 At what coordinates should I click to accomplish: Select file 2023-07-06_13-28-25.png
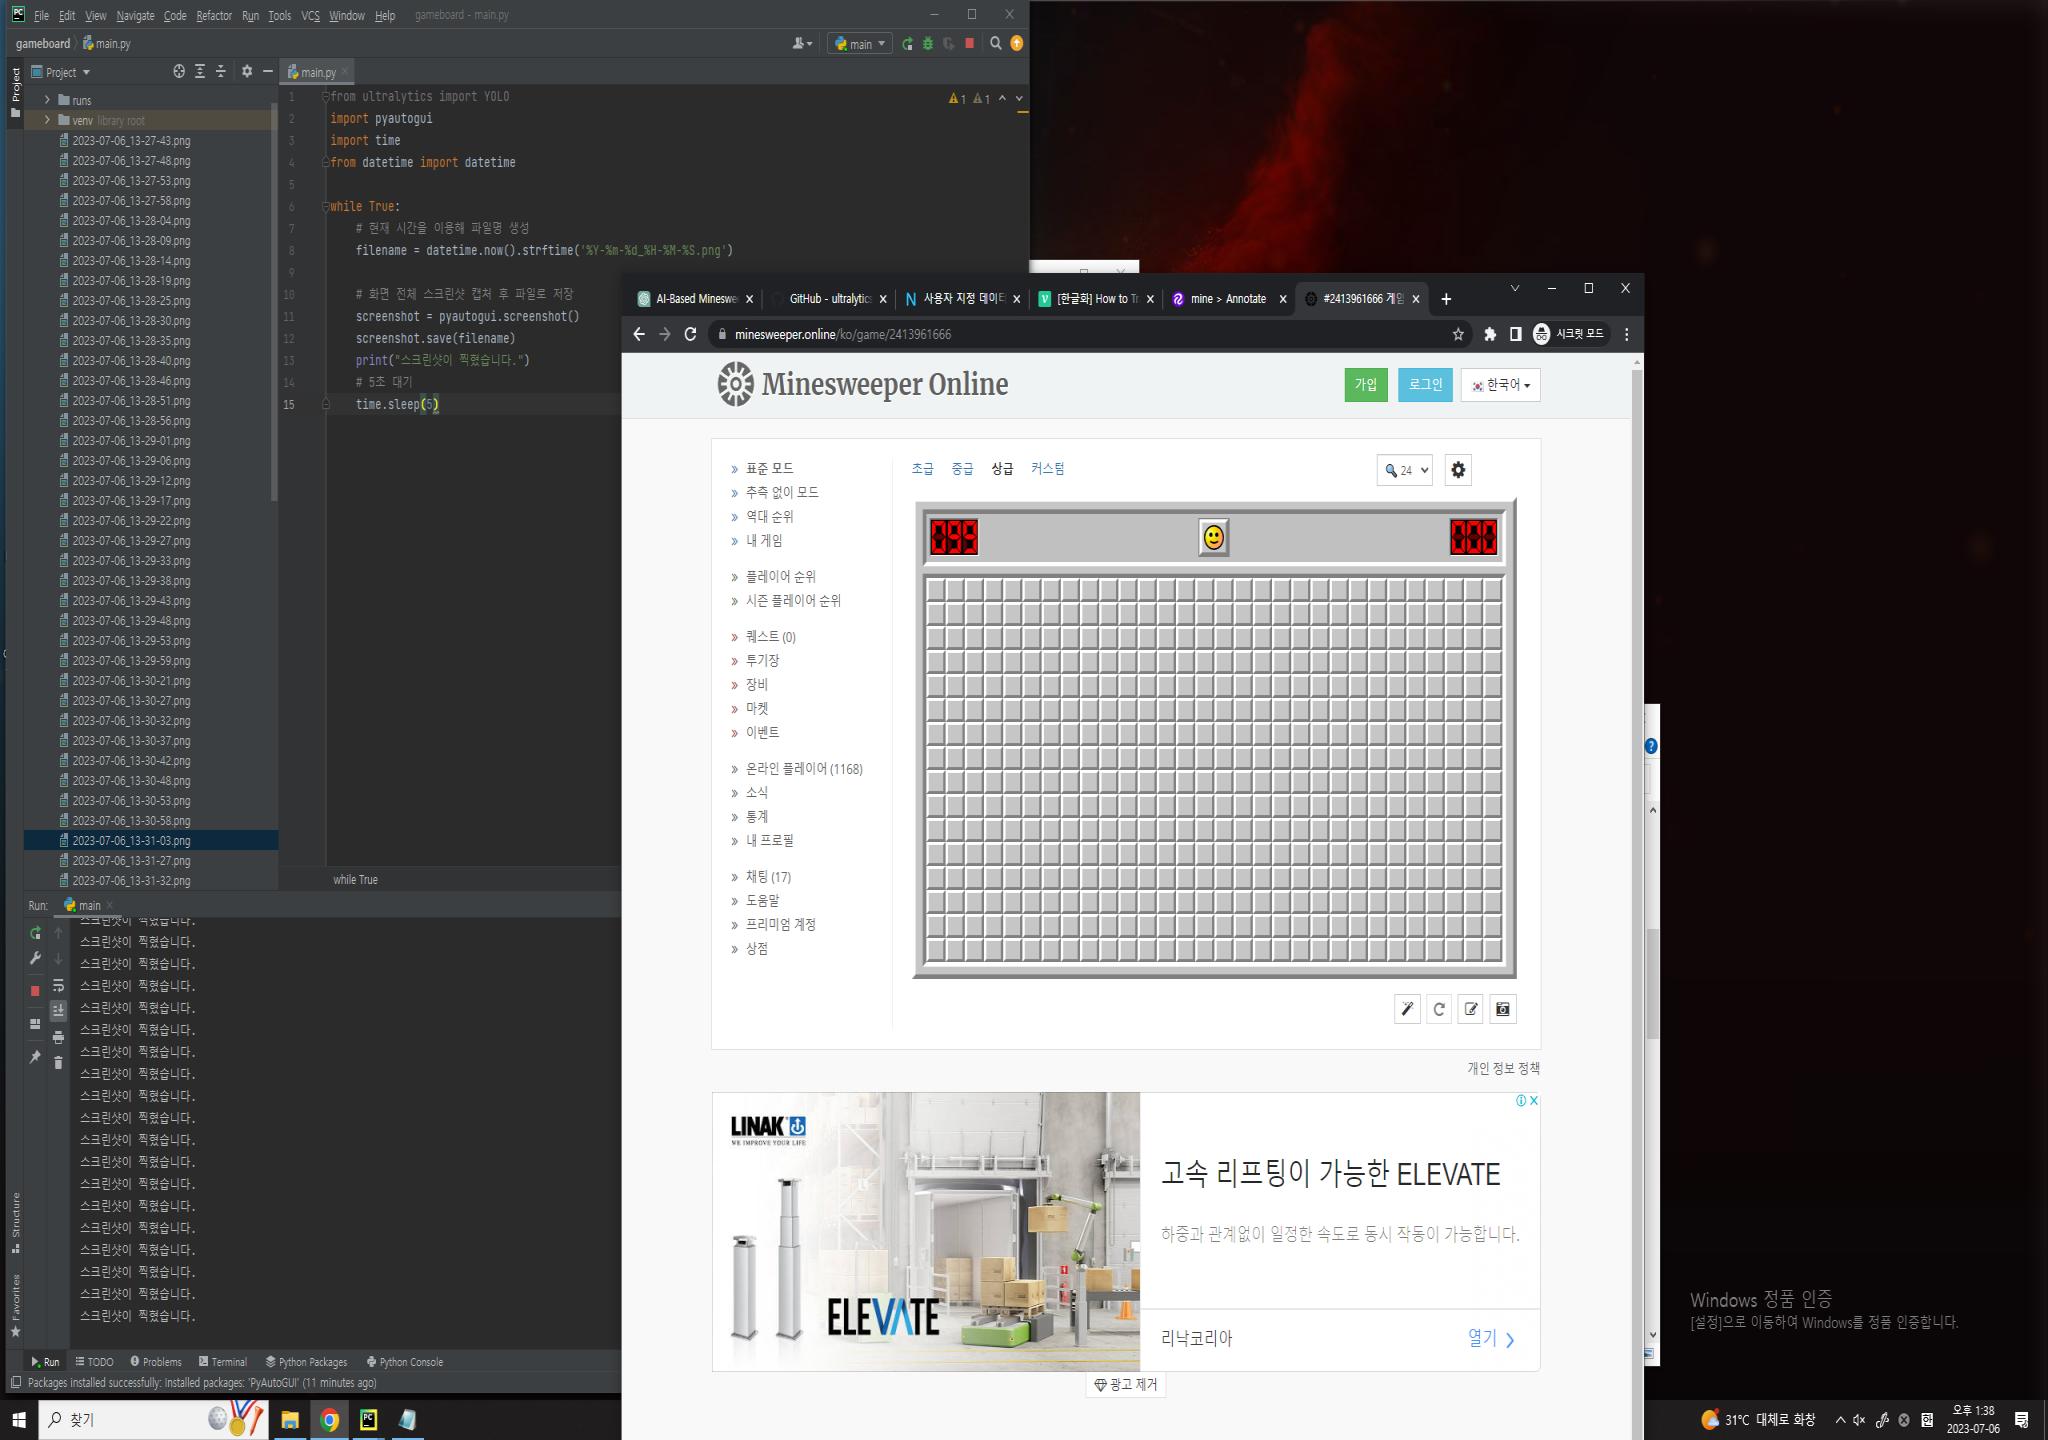pyautogui.click(x=131, y=301)
